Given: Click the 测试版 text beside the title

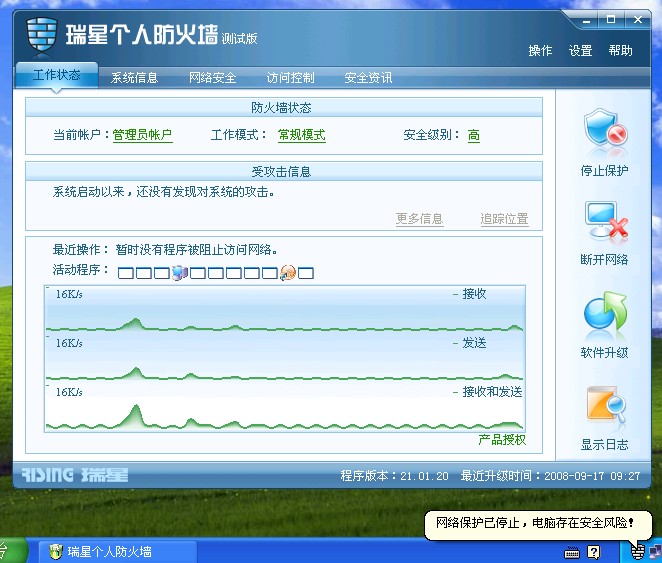Looking at the screenshot, I should [x=239, y=39].
